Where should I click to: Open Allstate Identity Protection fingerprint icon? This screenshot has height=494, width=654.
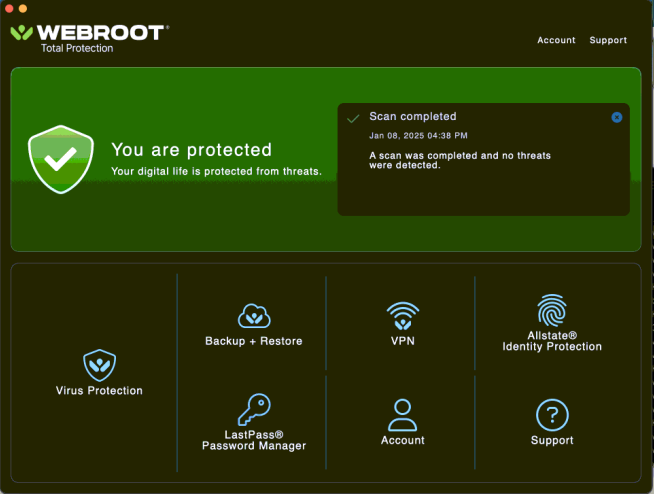552,310
